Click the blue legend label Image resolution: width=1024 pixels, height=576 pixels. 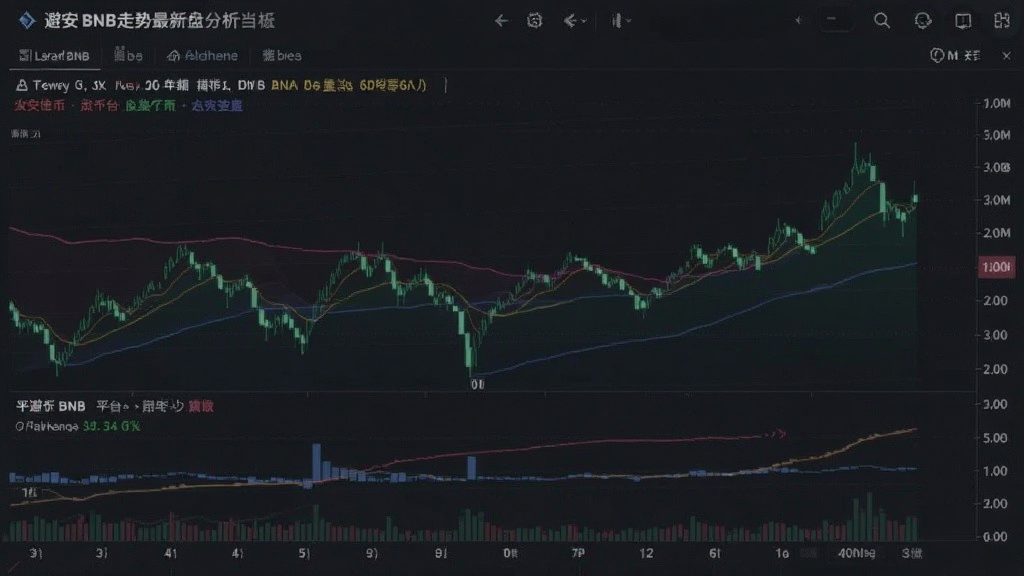click(x=217, y=105)
